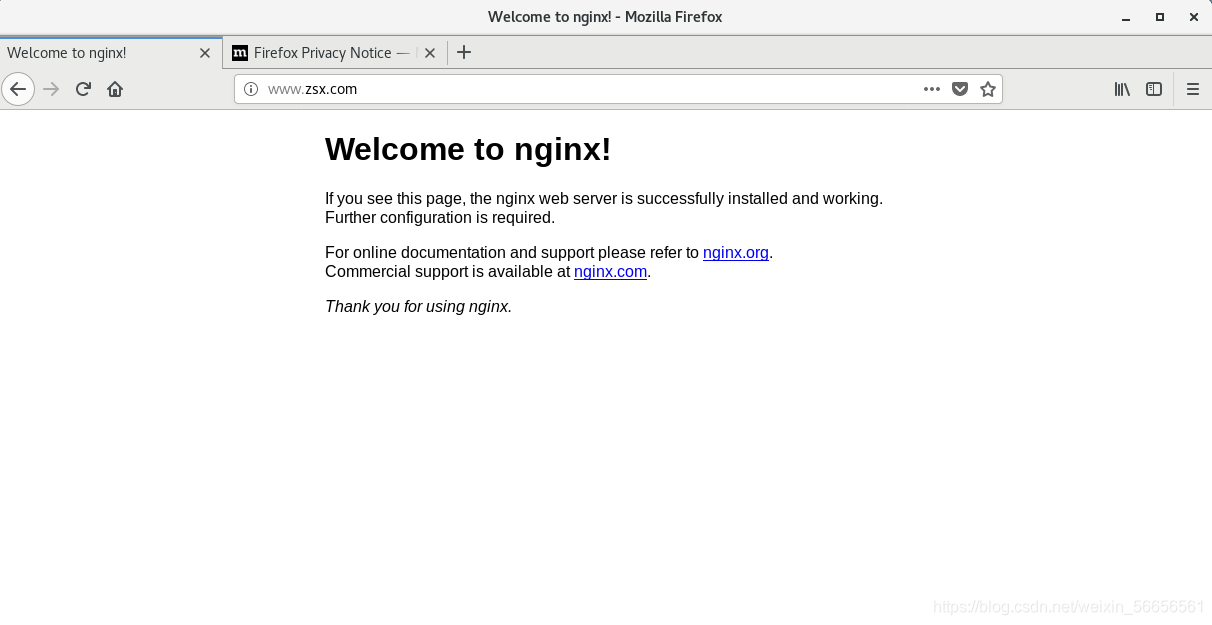The image size is (1212, 625).
Task: Close the Welcome to nginx! tab
Action: 205,53
